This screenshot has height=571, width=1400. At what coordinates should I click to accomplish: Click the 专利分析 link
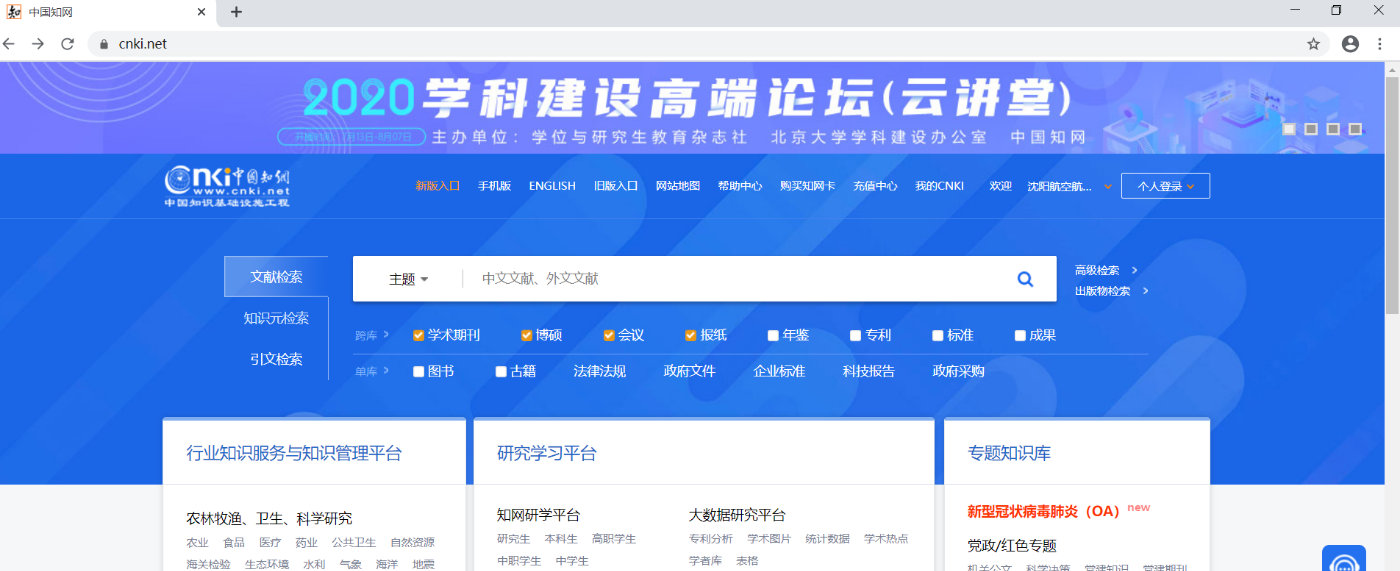[710, 539]
